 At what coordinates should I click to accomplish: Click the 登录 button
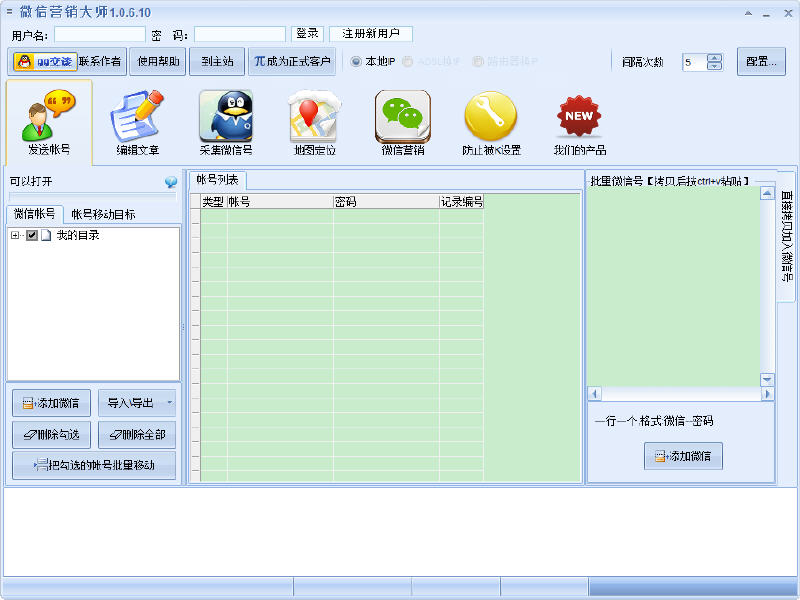point(307,34)
